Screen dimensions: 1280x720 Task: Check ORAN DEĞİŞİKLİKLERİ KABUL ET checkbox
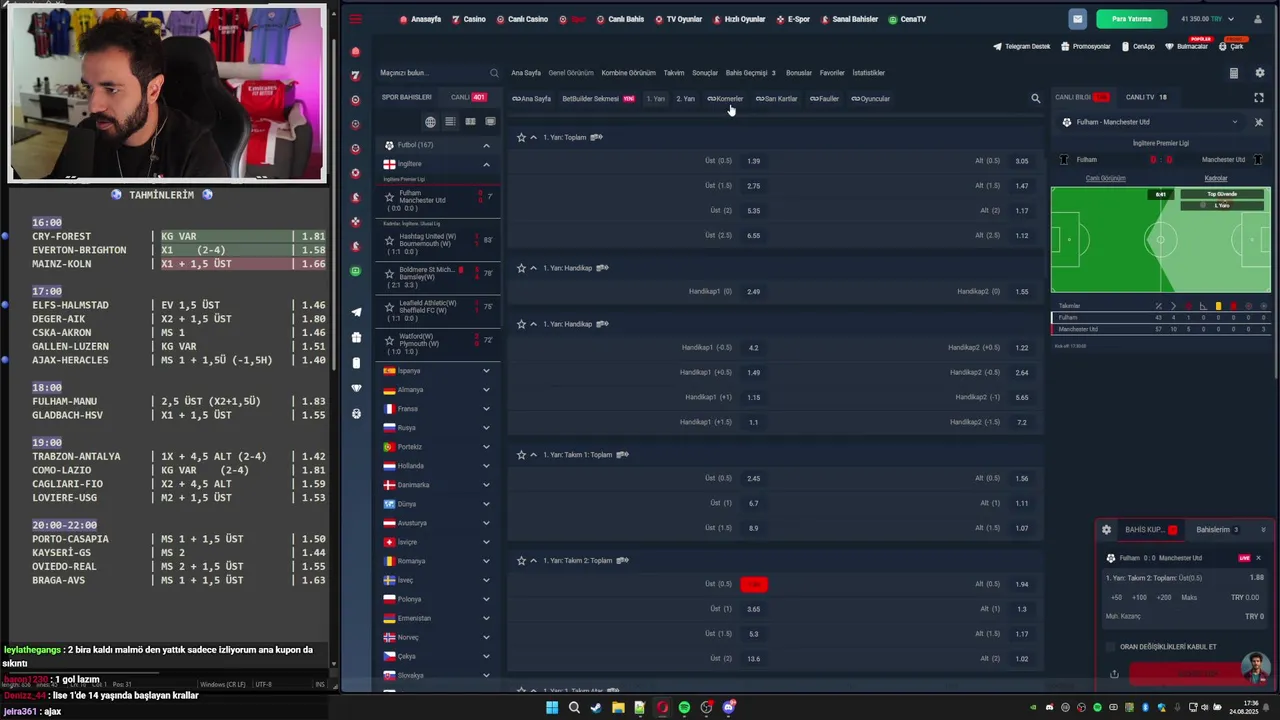point(1110,647)
